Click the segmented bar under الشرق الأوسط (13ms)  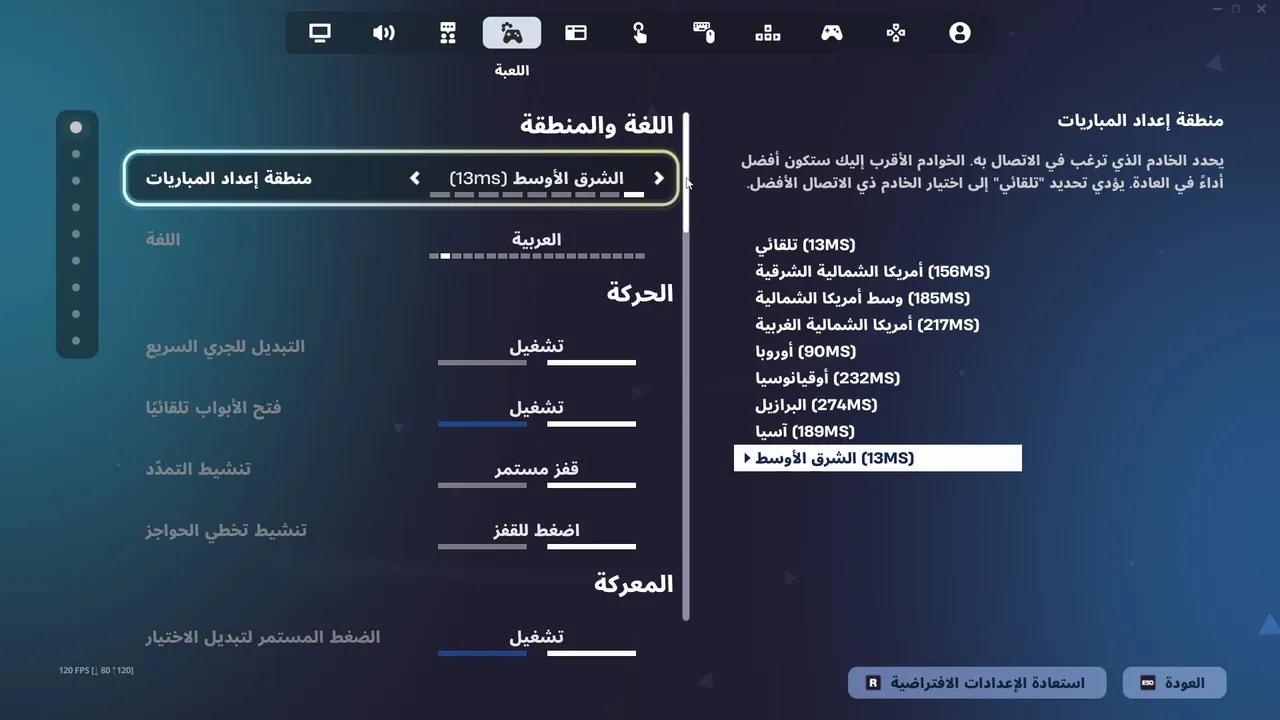coord(537,194)
